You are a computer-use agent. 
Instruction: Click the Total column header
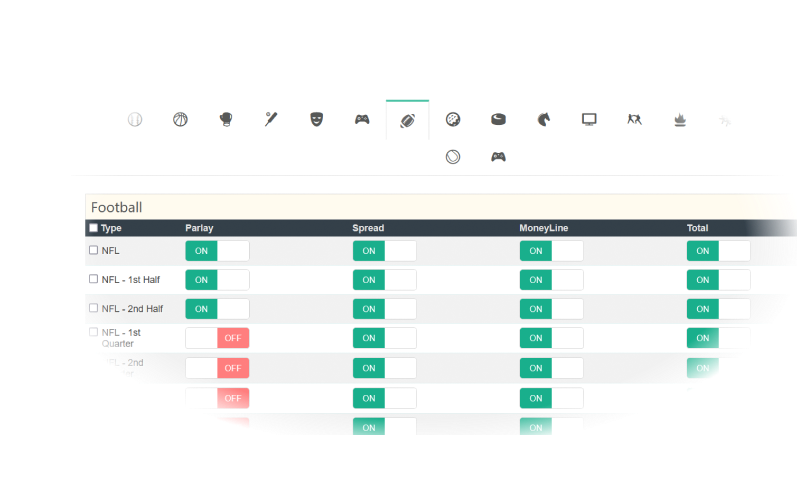[697, 228]
